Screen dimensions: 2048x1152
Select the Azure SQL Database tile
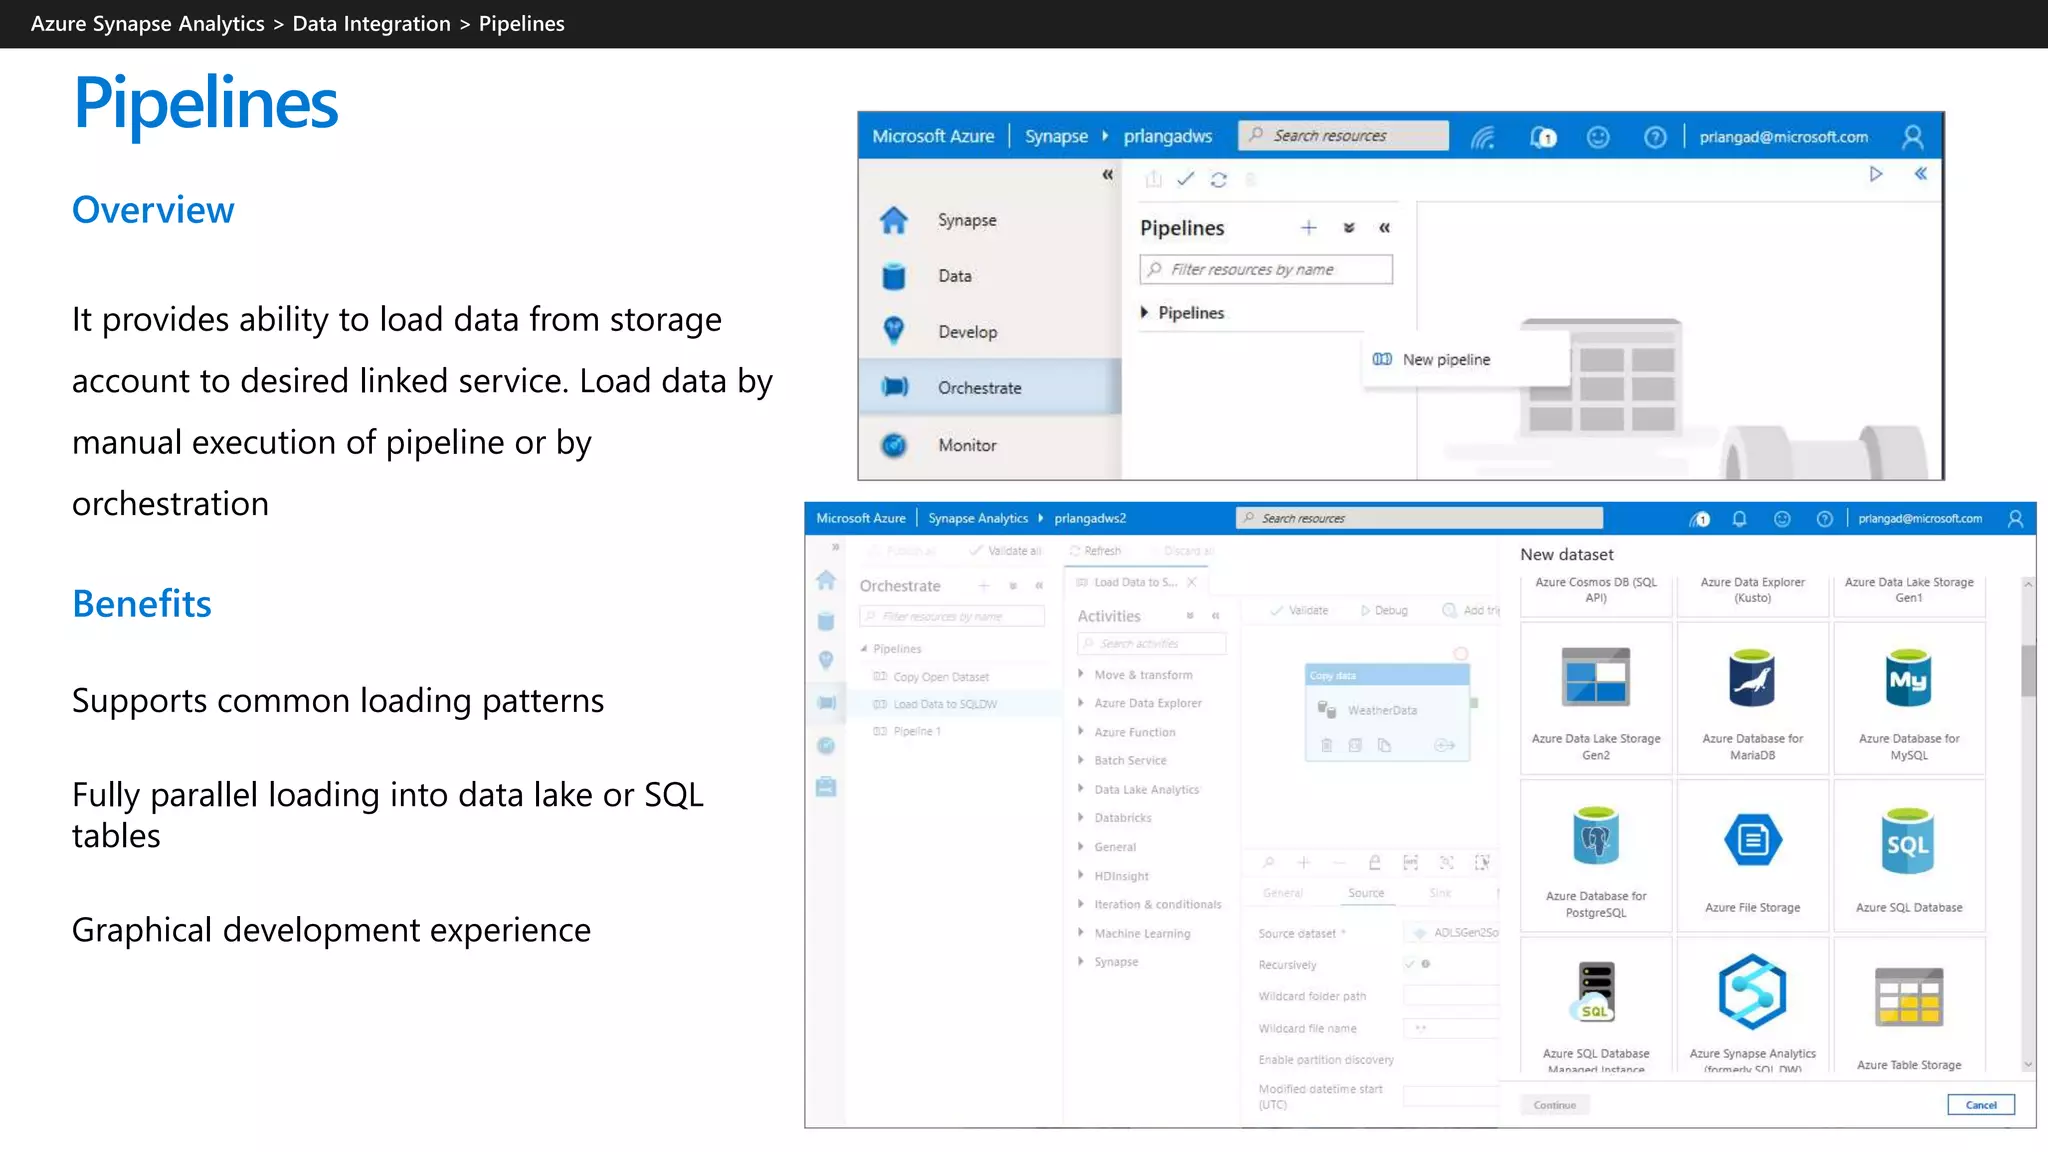[1908, 856]
